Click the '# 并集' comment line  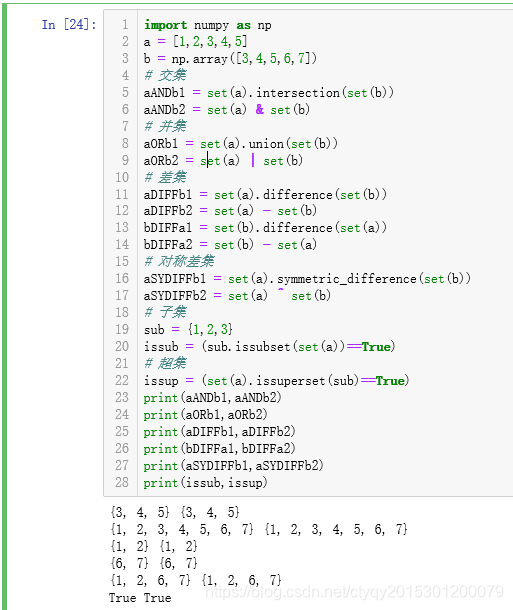point(165,126)
